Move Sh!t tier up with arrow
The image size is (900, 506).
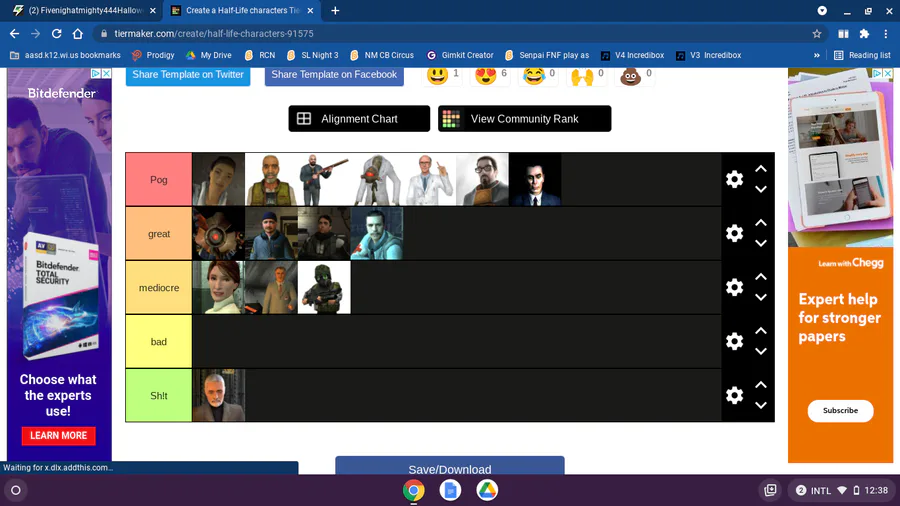761,384
